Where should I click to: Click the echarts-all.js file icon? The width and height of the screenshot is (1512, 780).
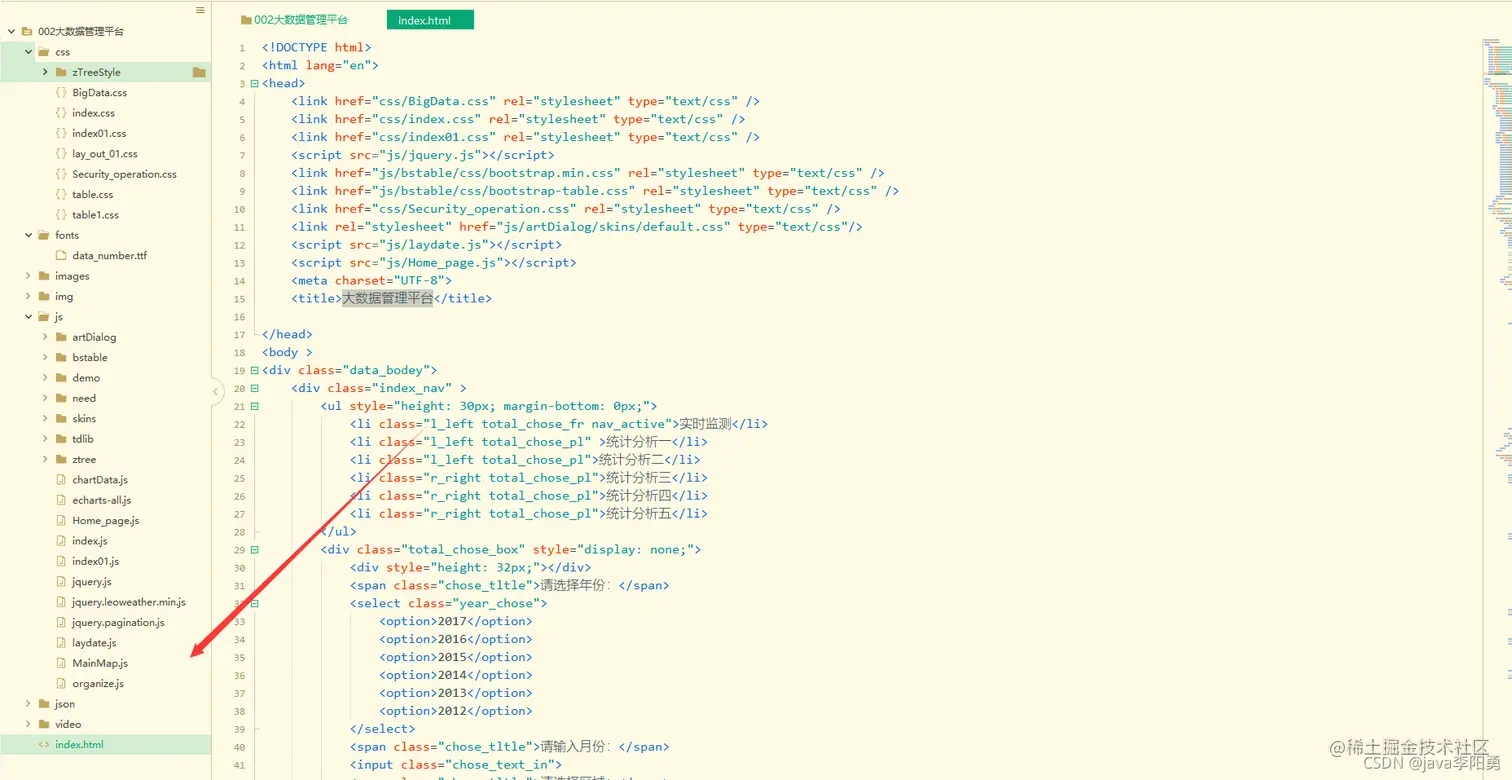[x=62, y=500]
